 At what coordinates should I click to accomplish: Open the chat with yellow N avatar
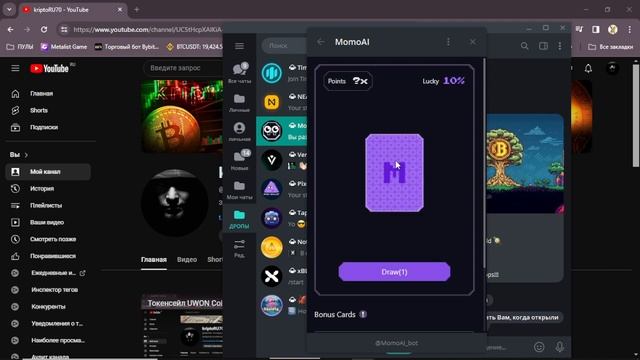[281, 102]
